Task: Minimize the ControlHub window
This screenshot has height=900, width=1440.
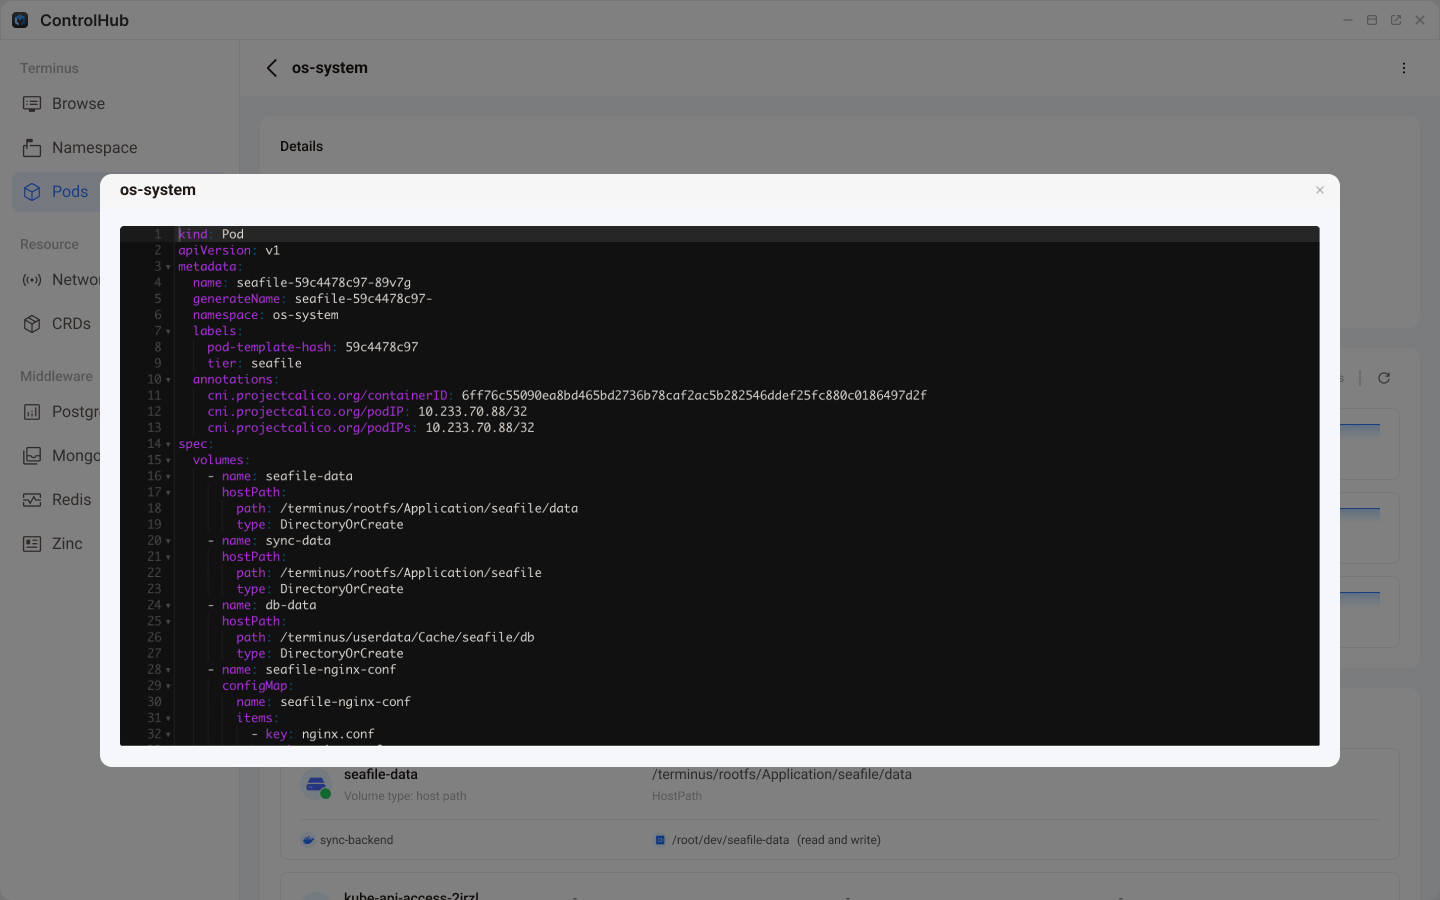Action: point(1348,20)
